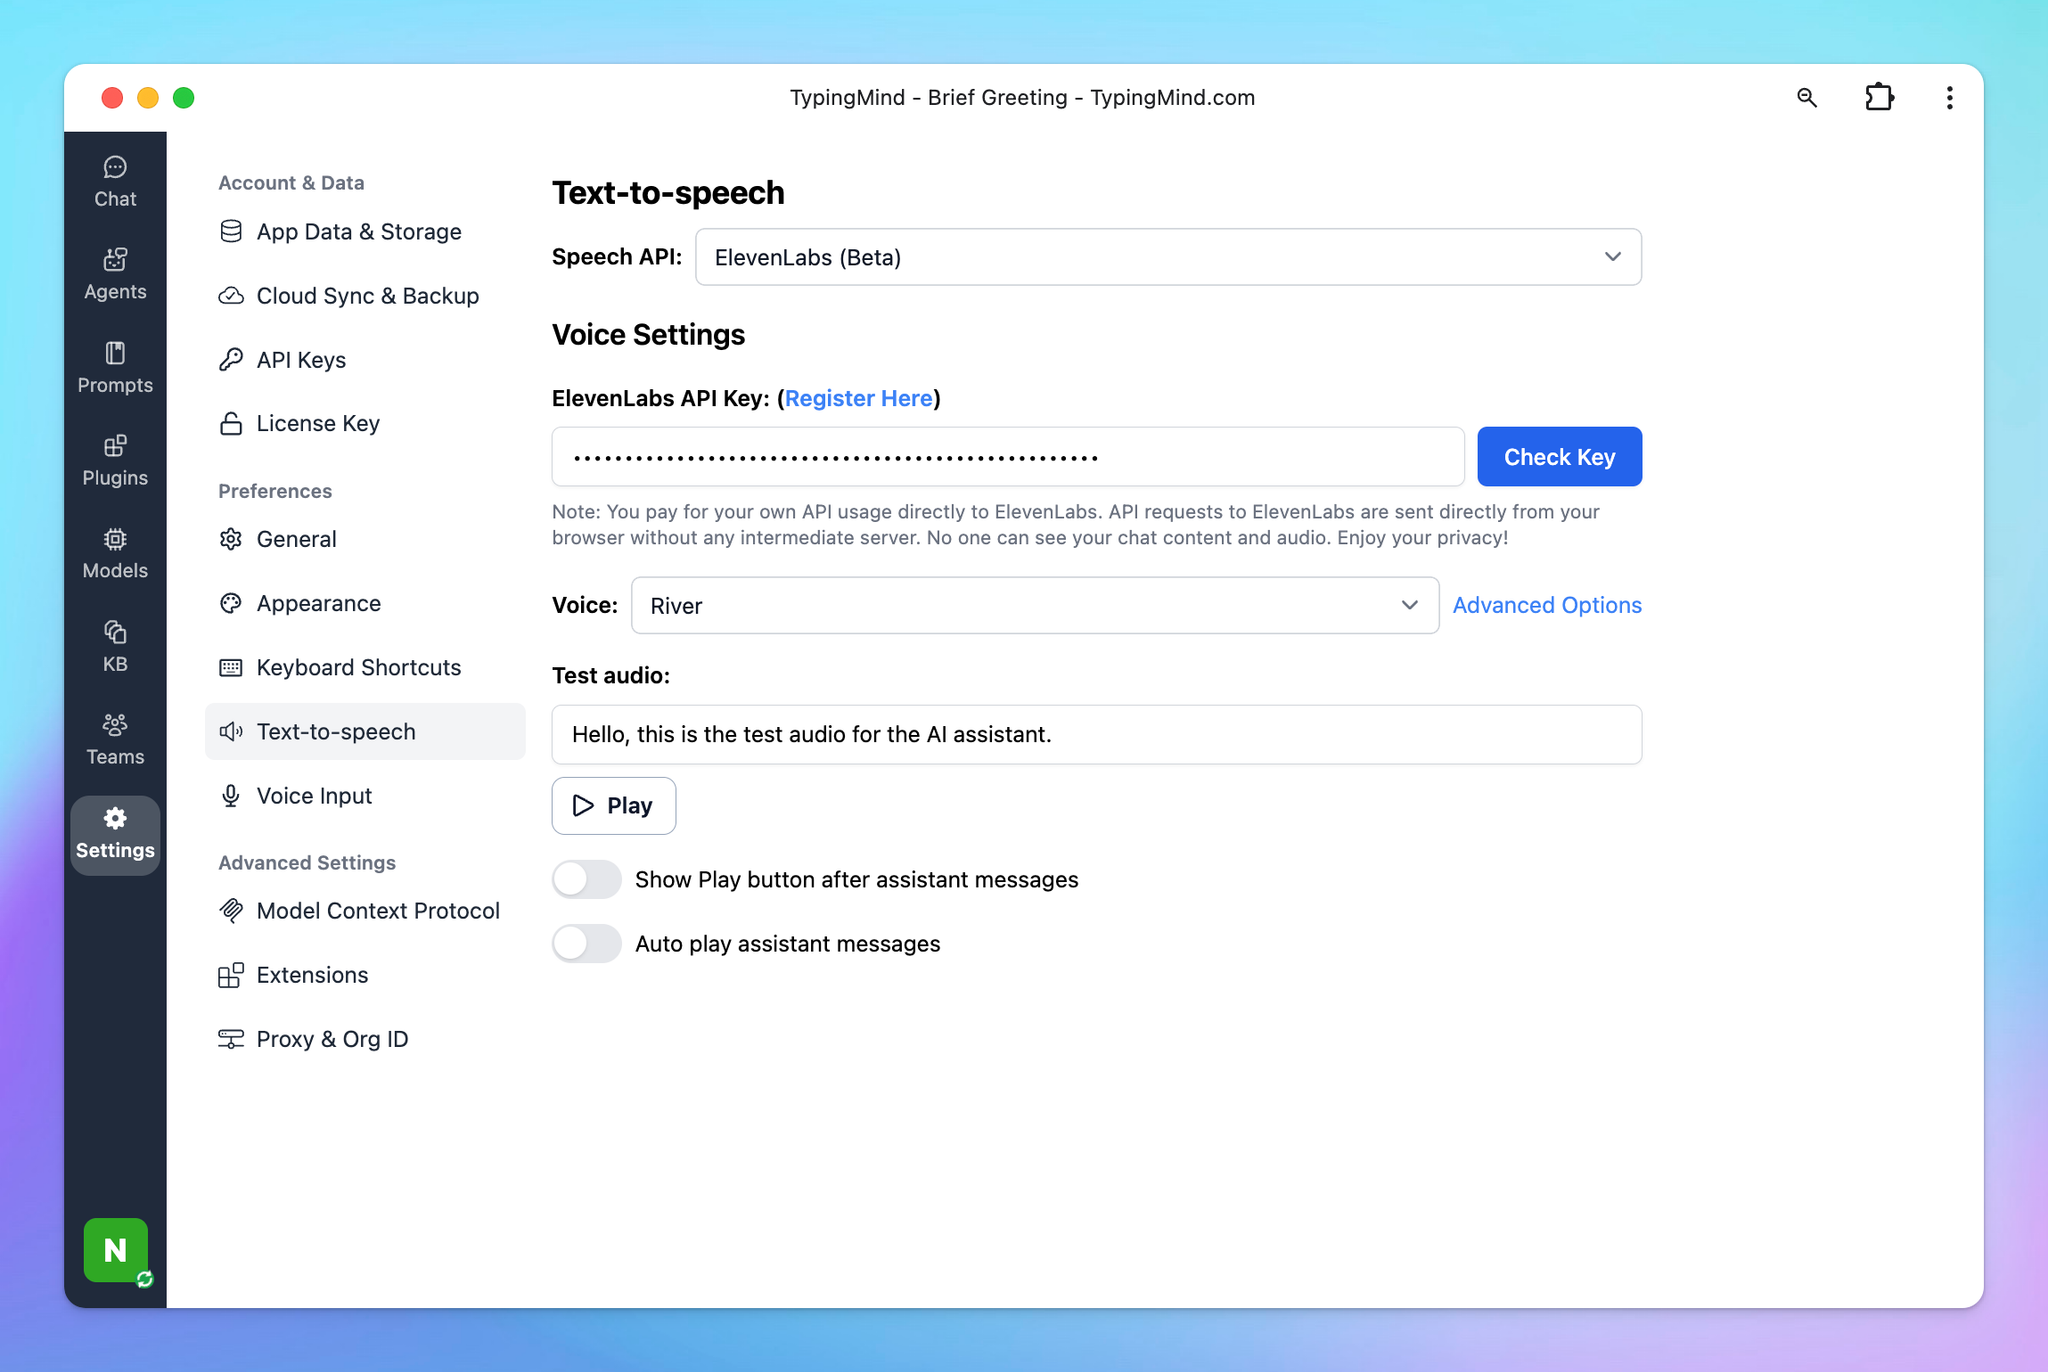Open the Register Here link
This screenshot has height=1372, width=2048.
coord(858,398)
